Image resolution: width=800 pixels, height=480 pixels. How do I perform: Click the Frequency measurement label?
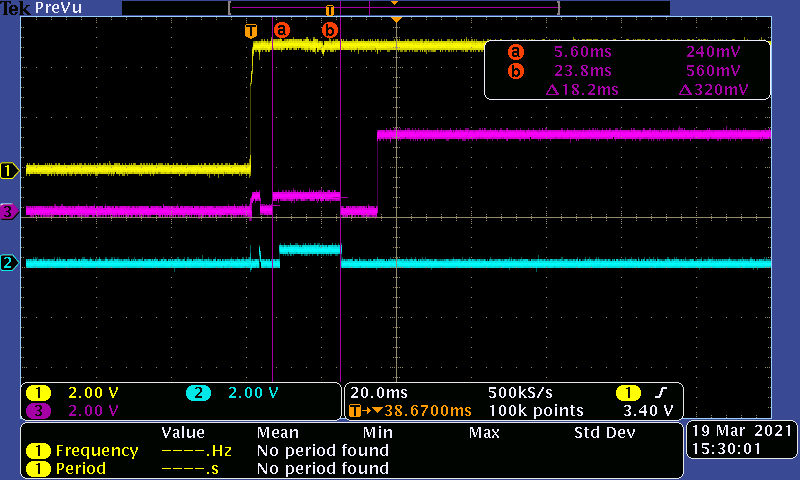tap(97, 451)
